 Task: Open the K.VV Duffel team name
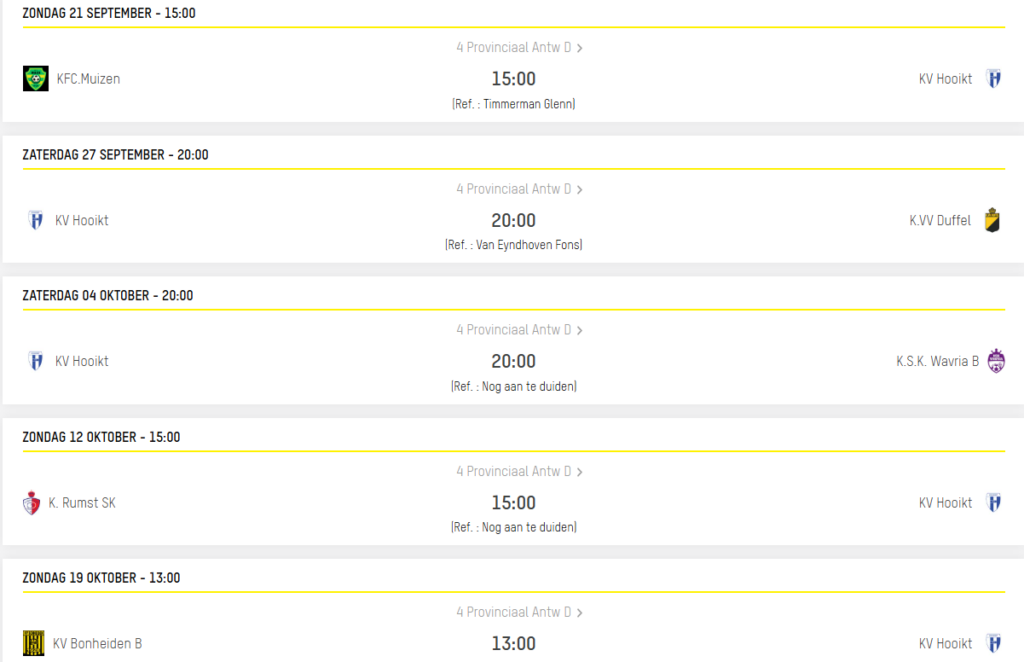[940, 221]
